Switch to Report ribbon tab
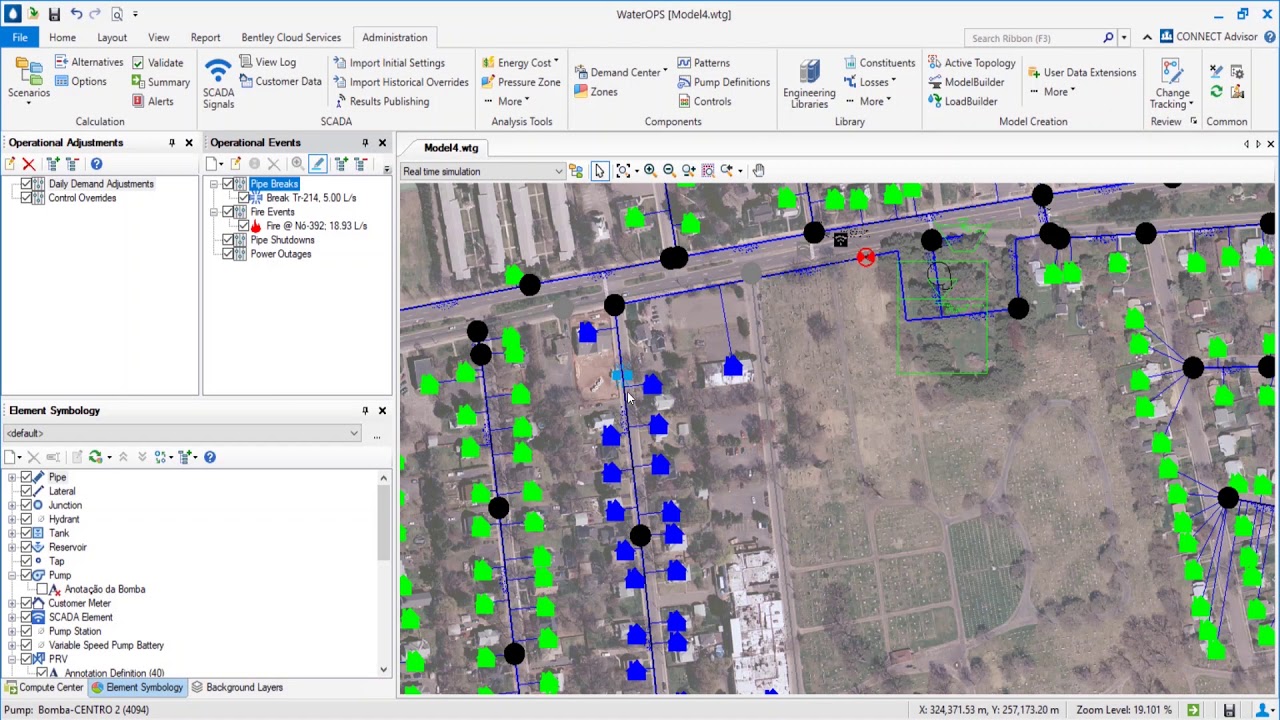The height and width of the screenshot is (720, 1280). tap(205, 37)
